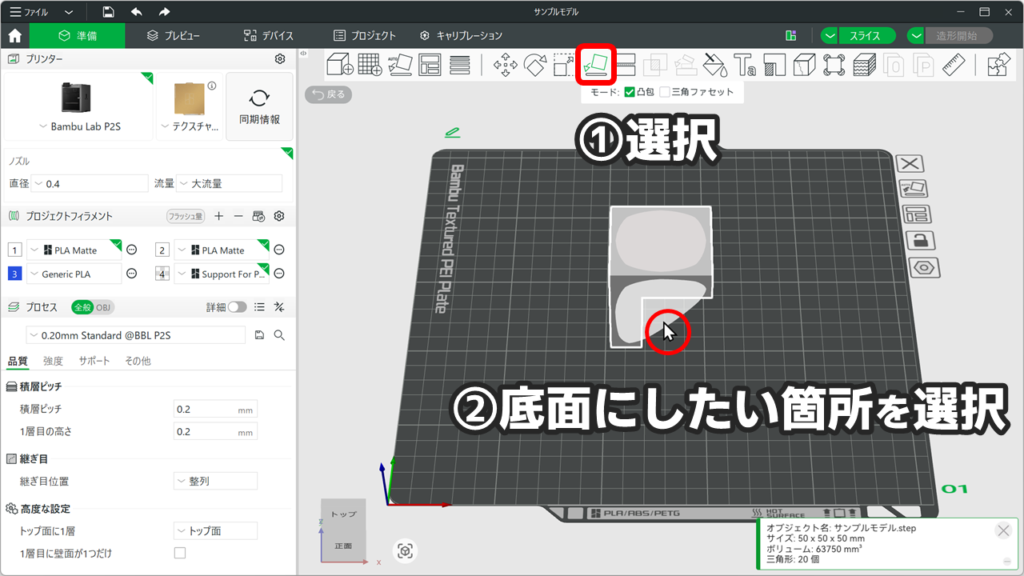Click the Add Plate grid icon

tap(369, 65)
